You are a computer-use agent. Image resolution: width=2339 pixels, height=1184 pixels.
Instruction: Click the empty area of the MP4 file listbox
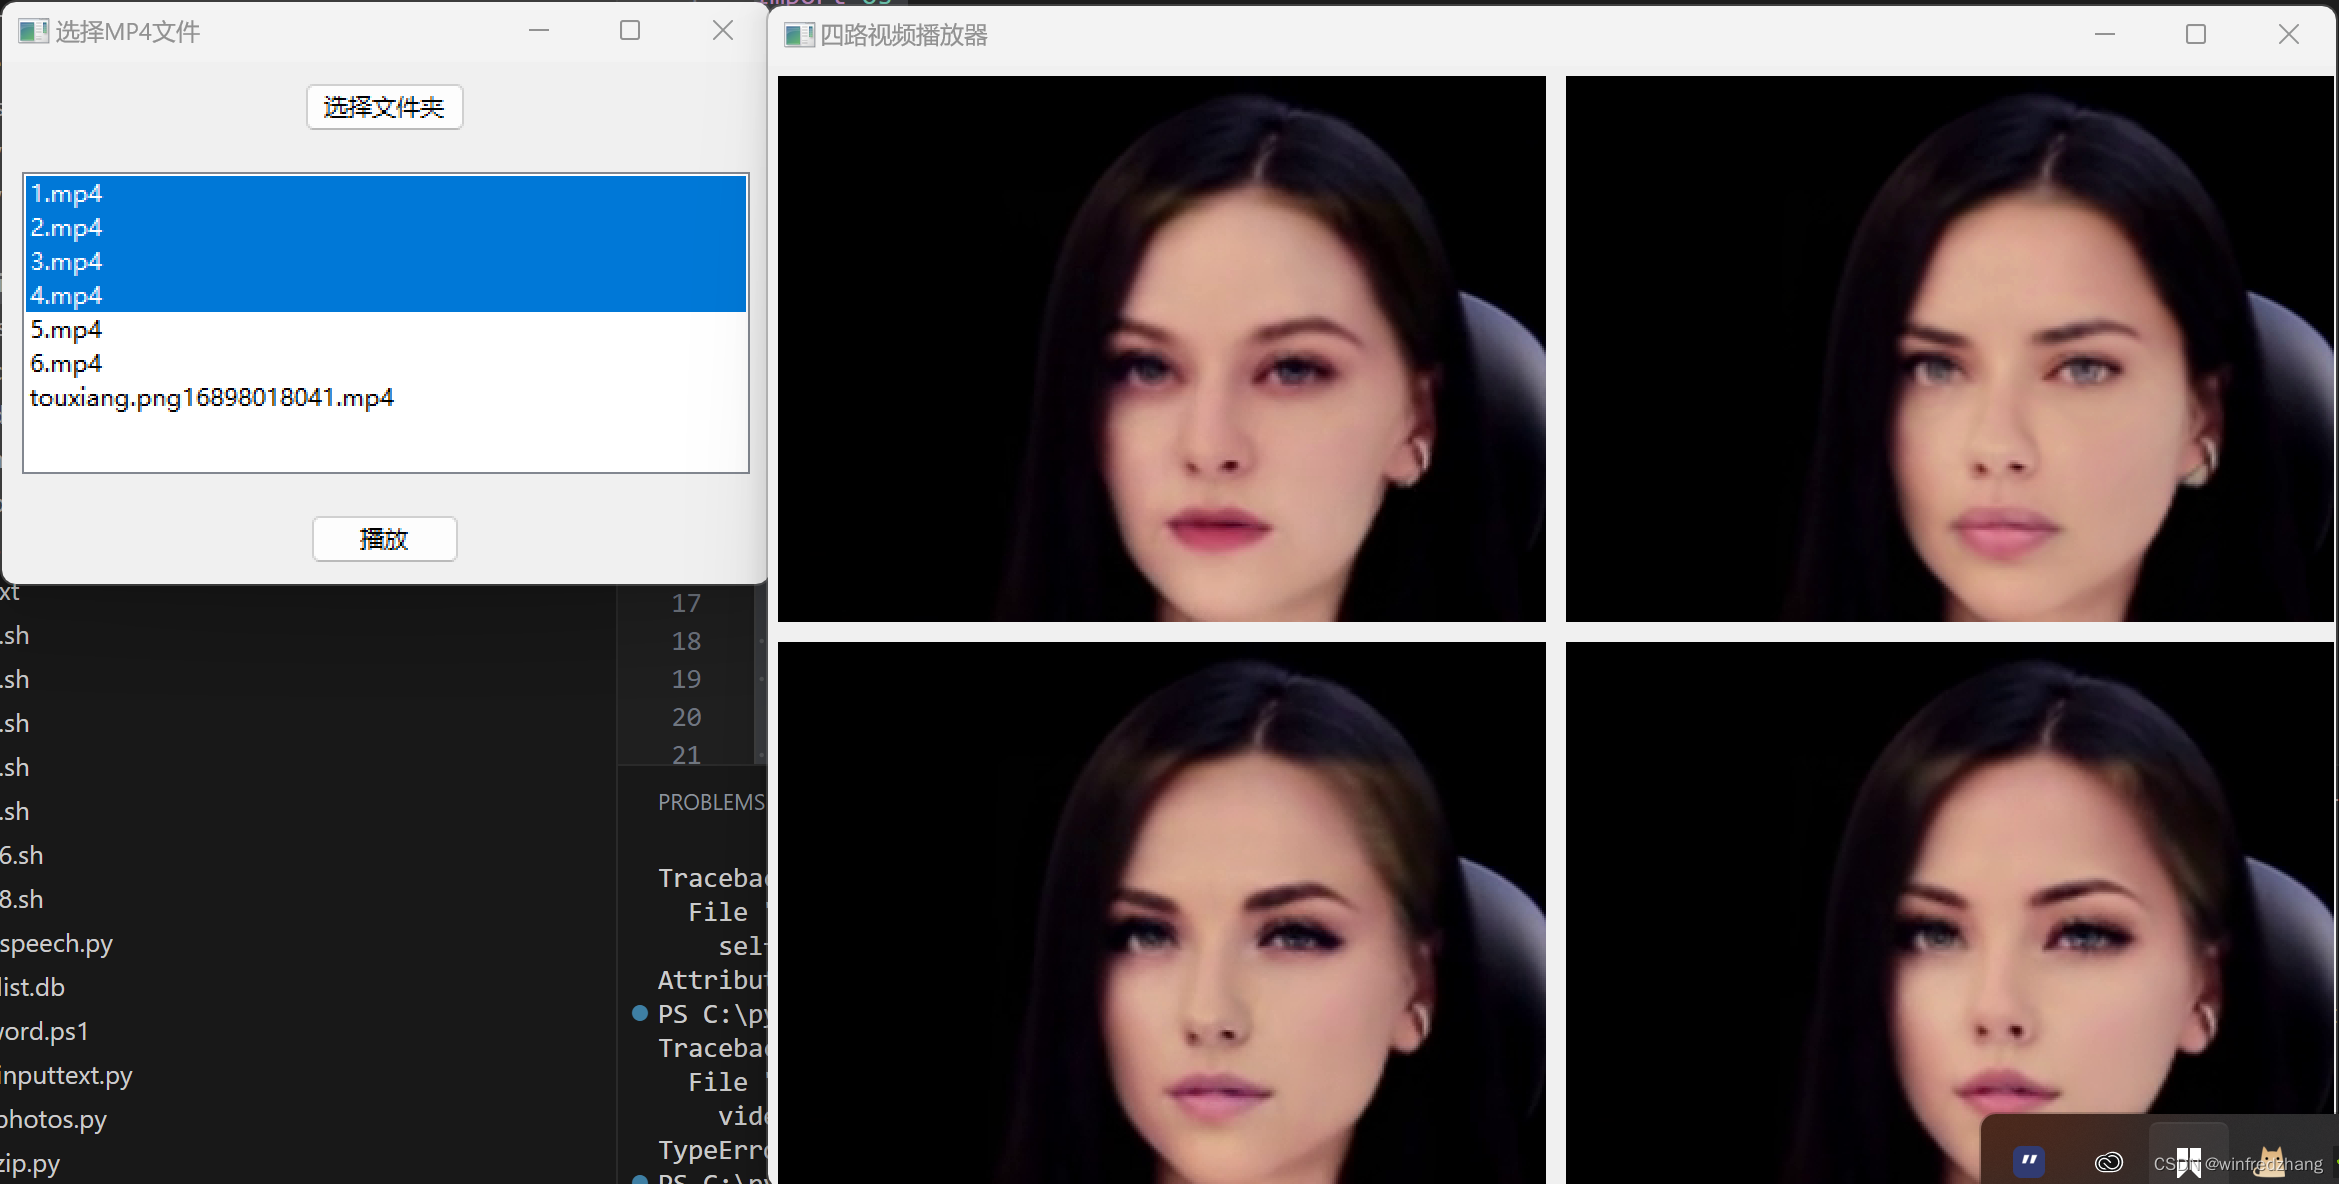point(386,442)
